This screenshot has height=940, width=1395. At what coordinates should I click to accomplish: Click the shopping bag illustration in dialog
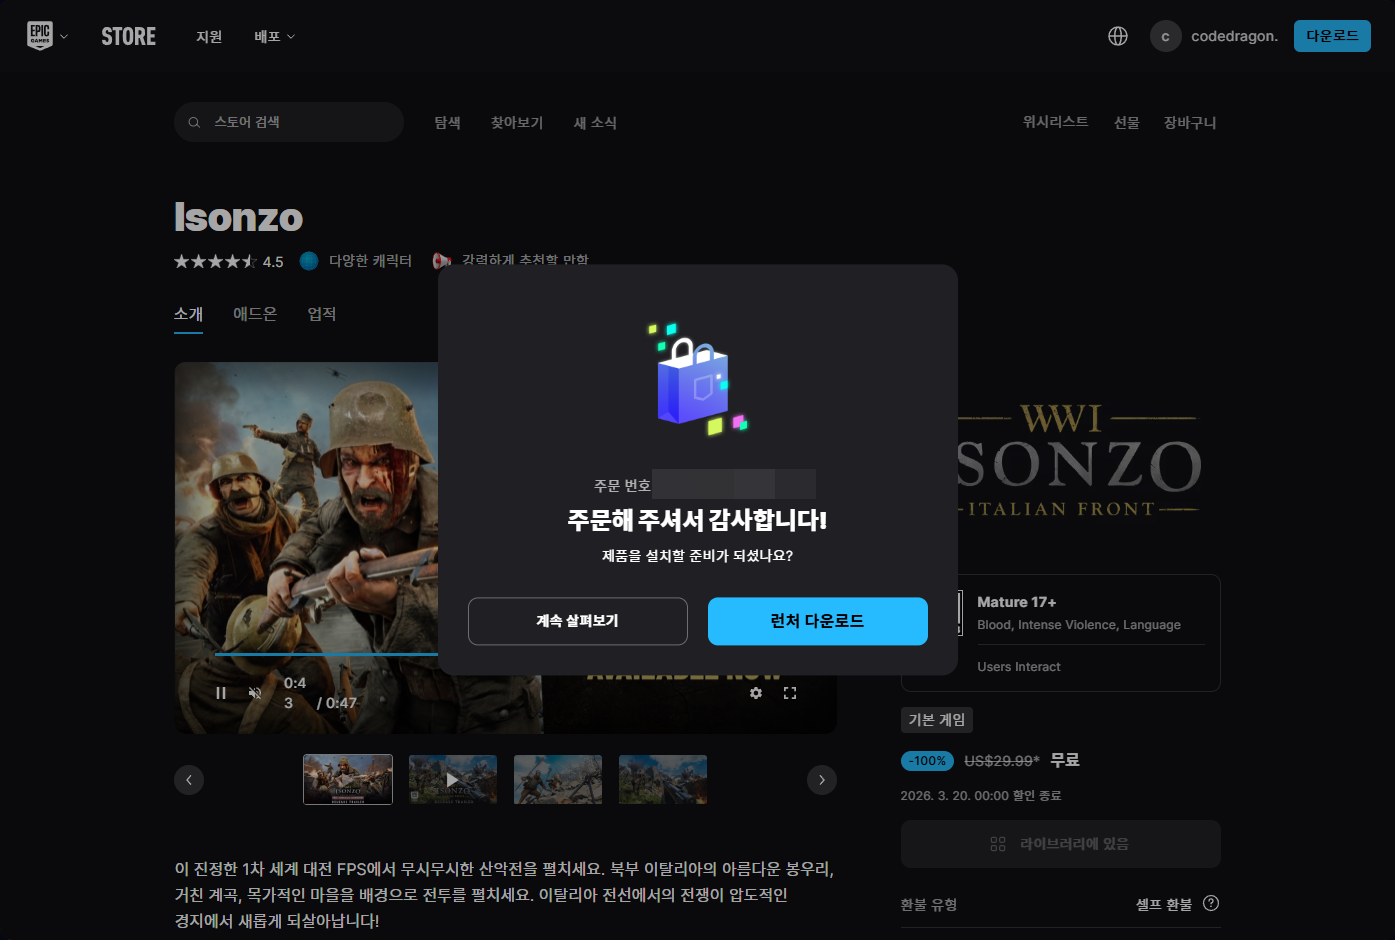pos(697,380)
